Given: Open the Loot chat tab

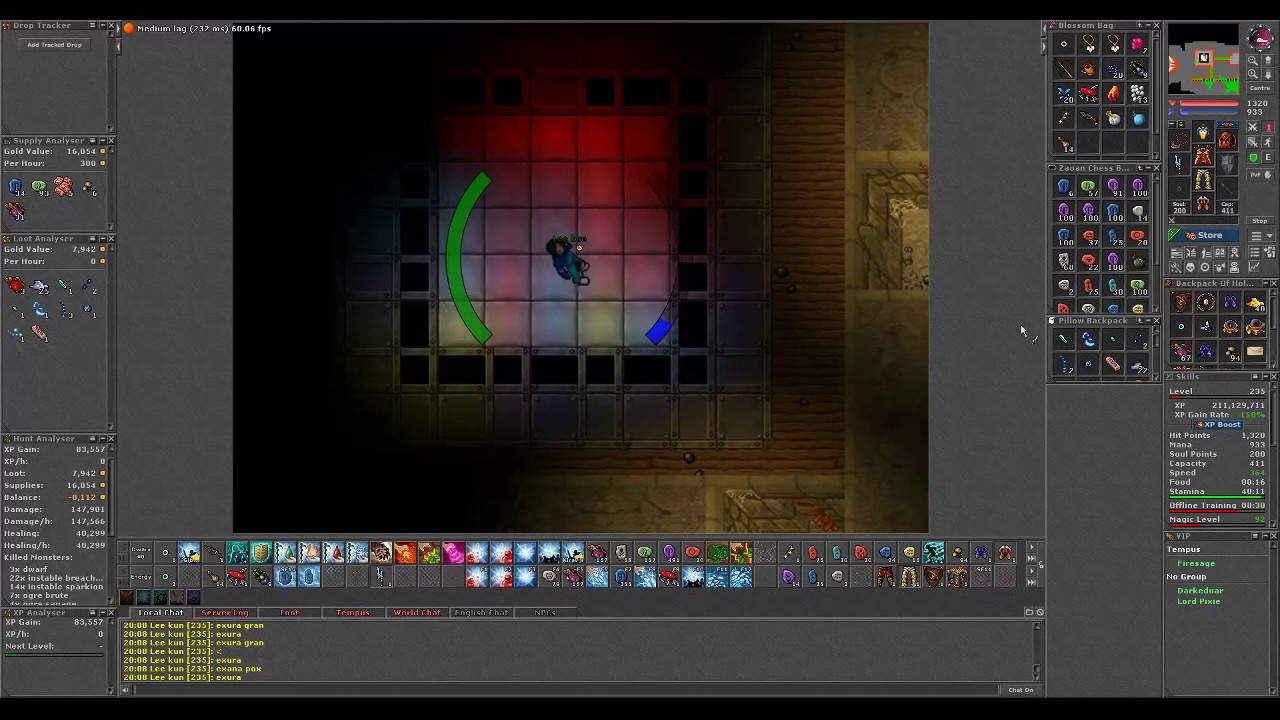Looking at the screenshot, I should 289,612.
